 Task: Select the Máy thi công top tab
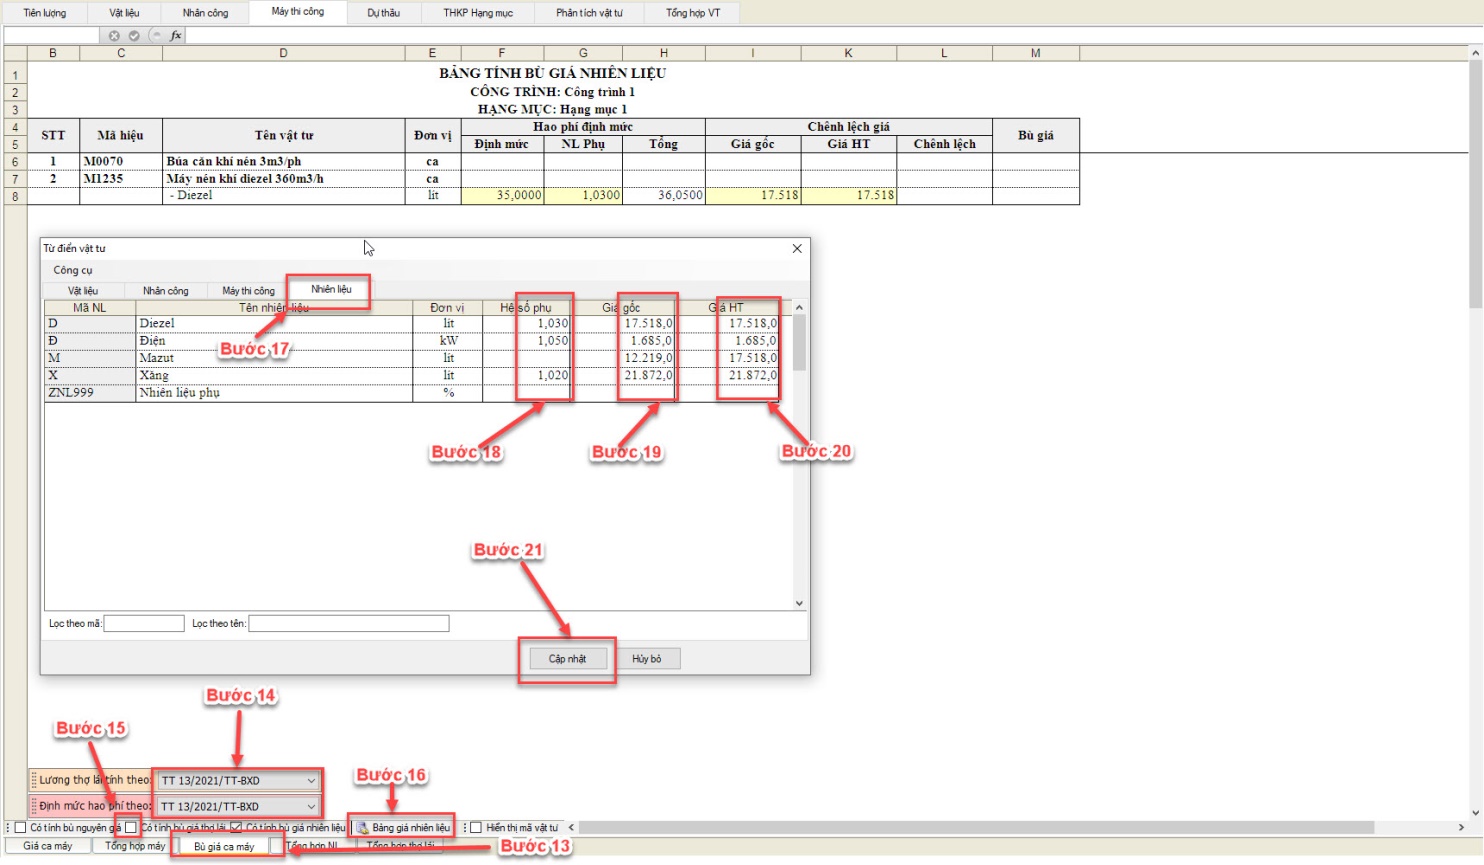click(x=298, y=12)
